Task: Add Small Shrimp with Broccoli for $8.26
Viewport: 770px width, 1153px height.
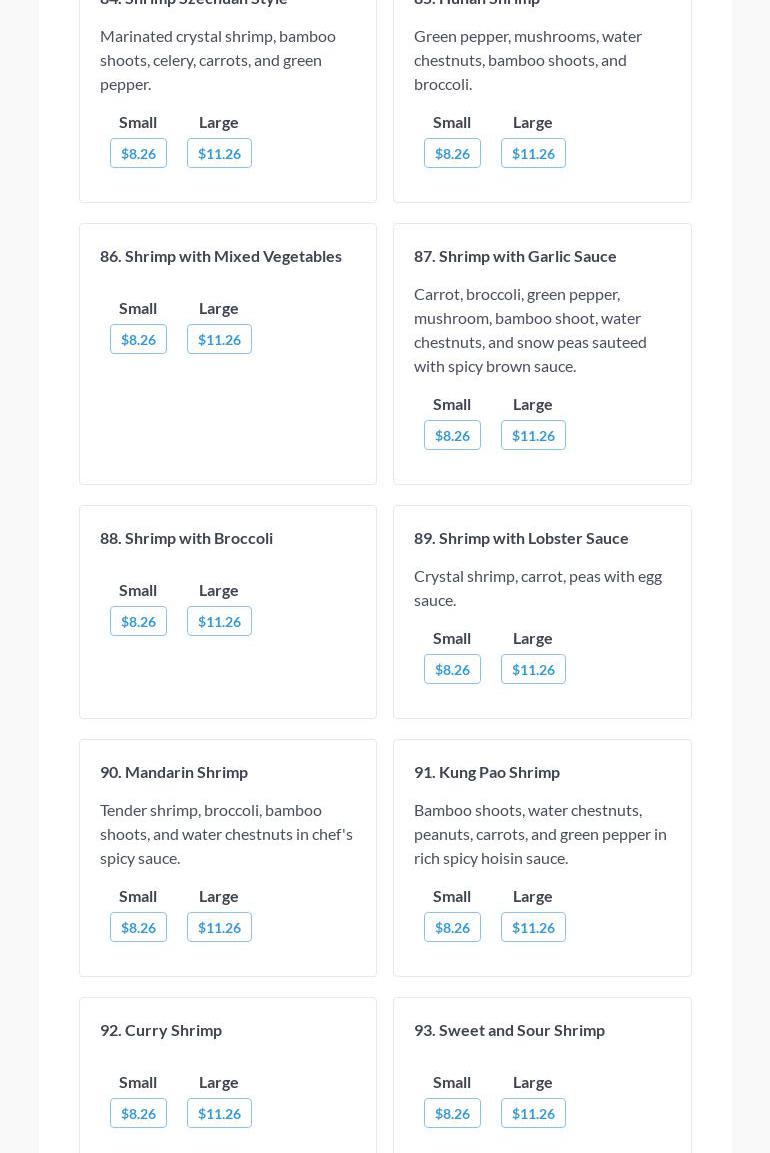Action: [x=138, y=621]
